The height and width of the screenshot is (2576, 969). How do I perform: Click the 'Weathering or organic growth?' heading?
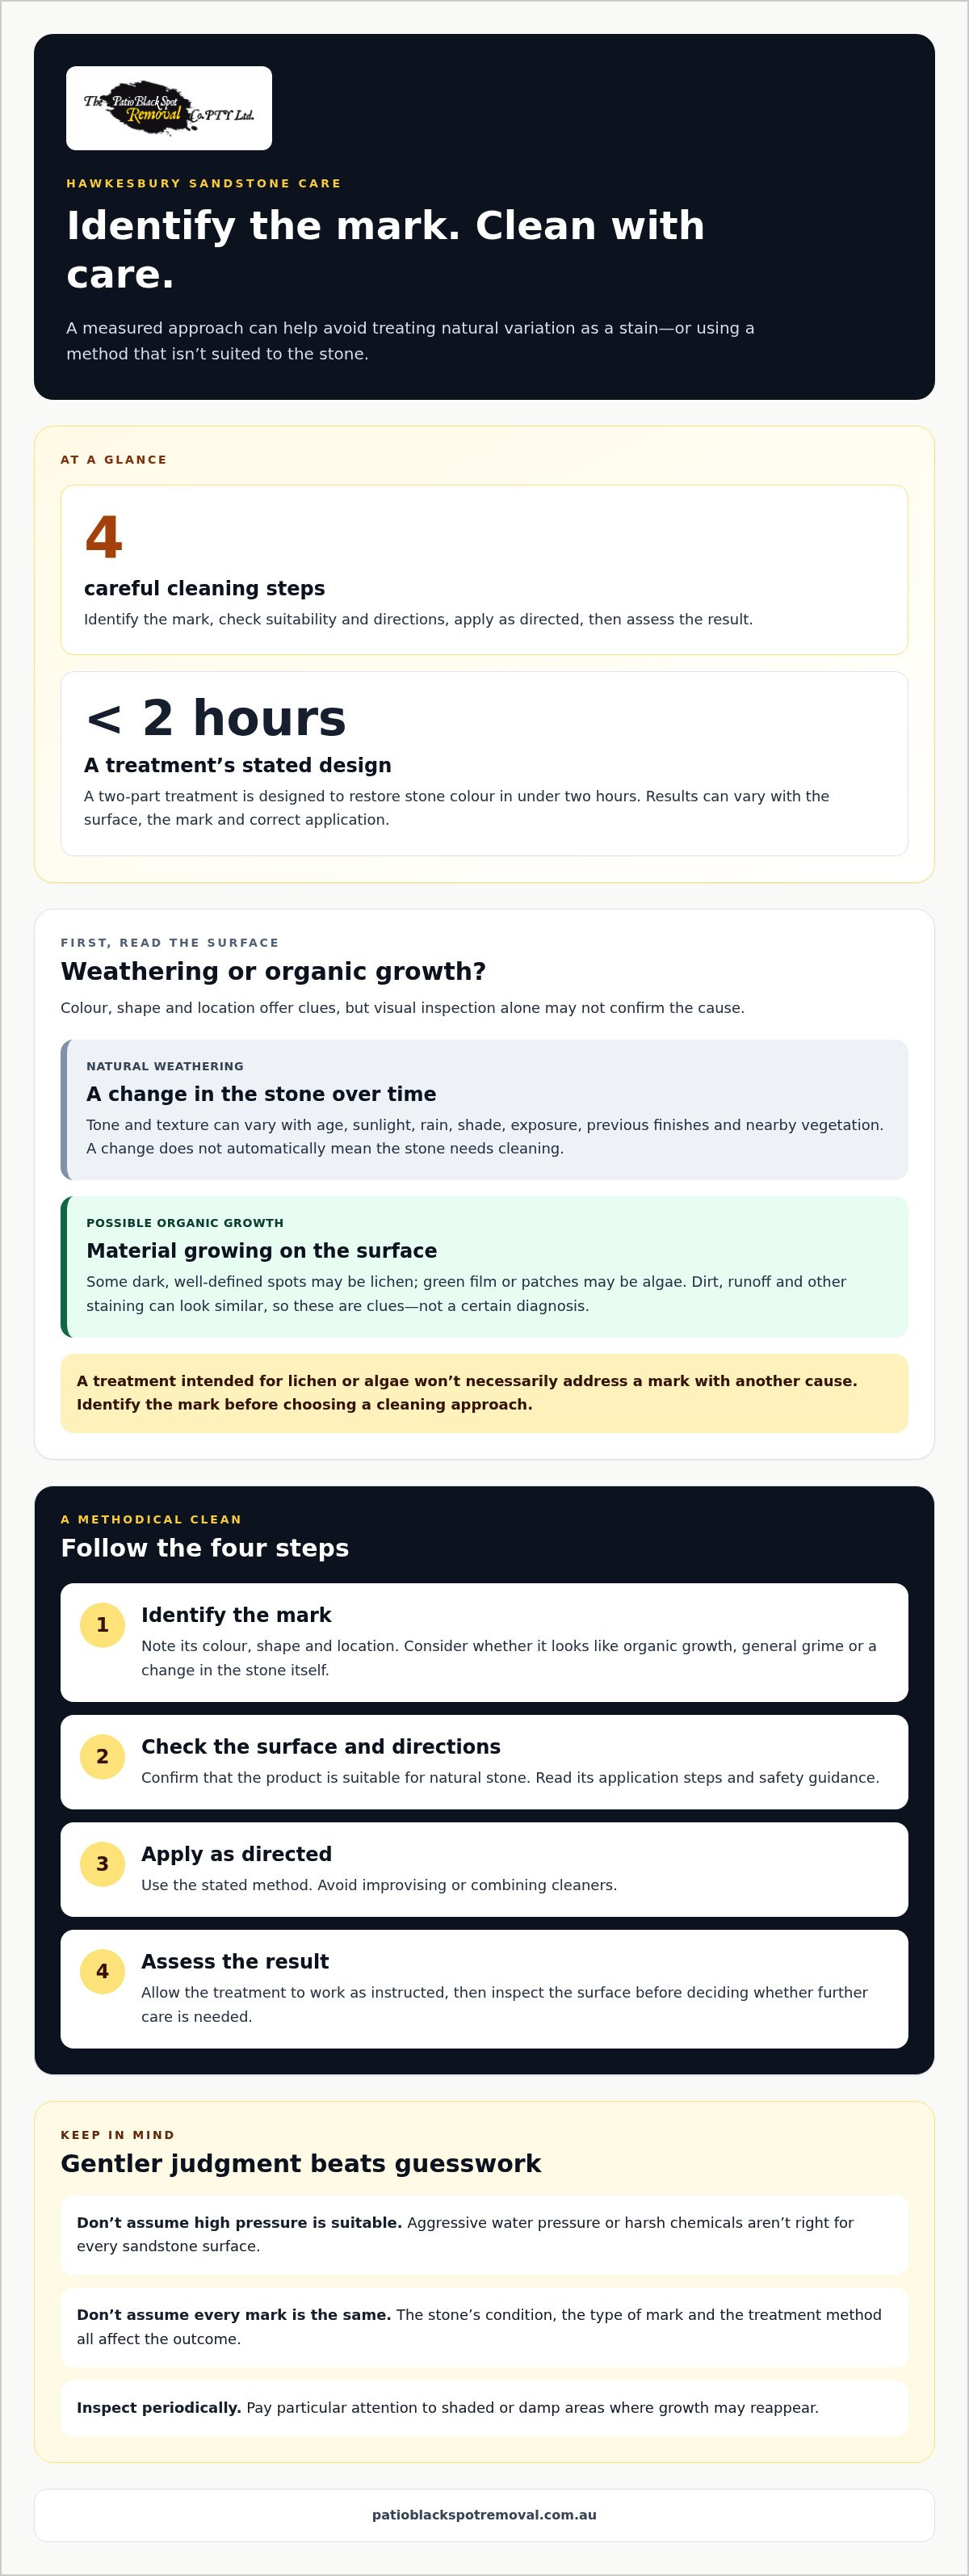tap(273, 972)
